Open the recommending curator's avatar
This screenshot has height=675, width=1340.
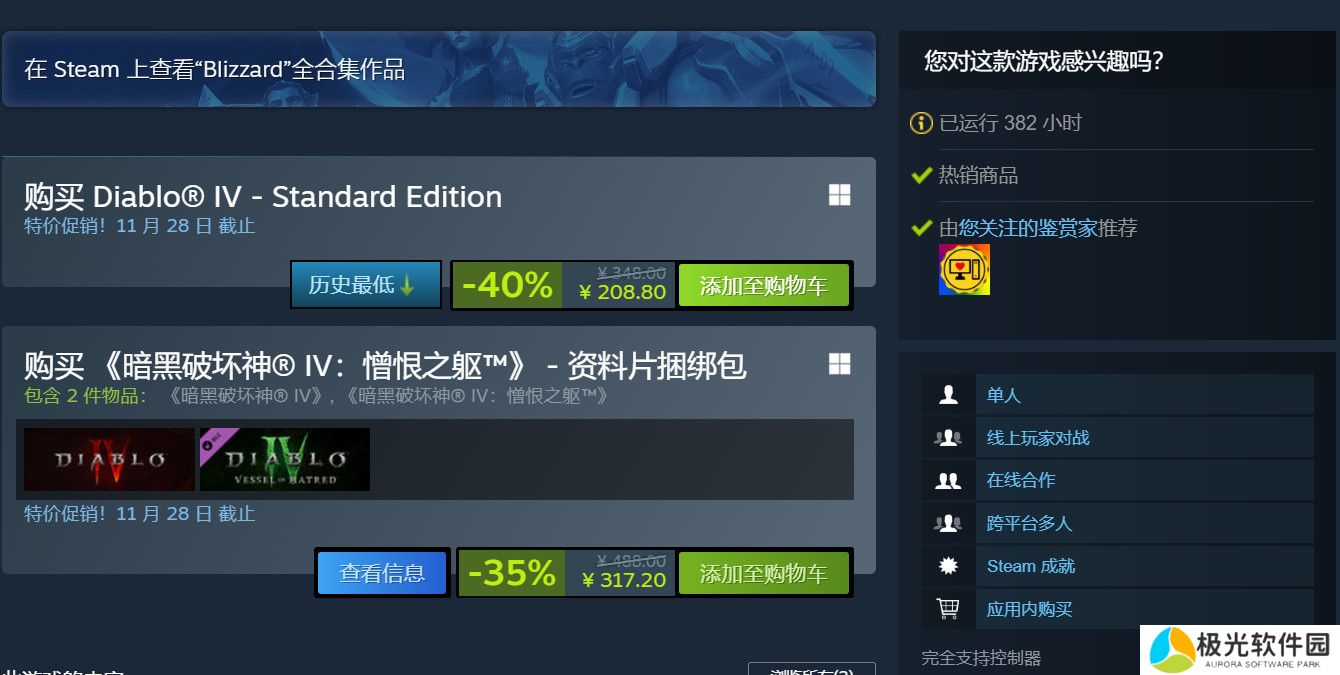click(964, 269)
